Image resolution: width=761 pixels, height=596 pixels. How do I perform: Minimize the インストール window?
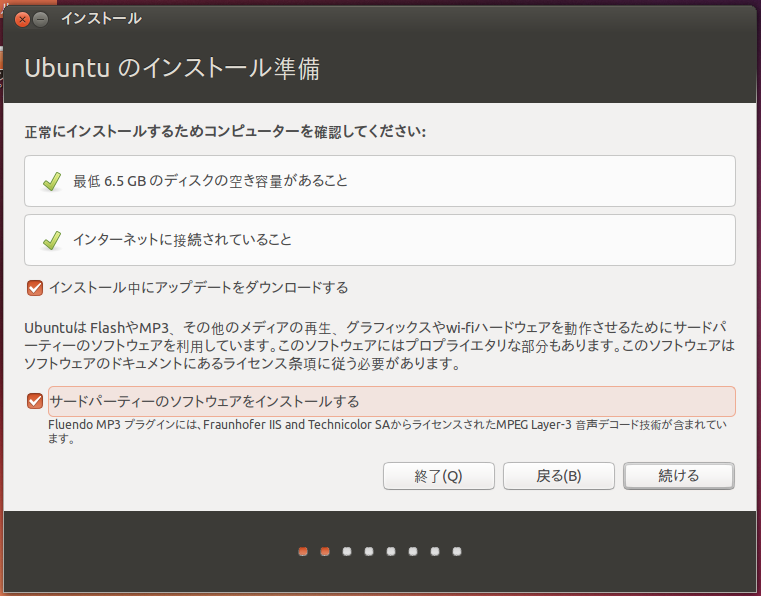(x=41, y=19)
